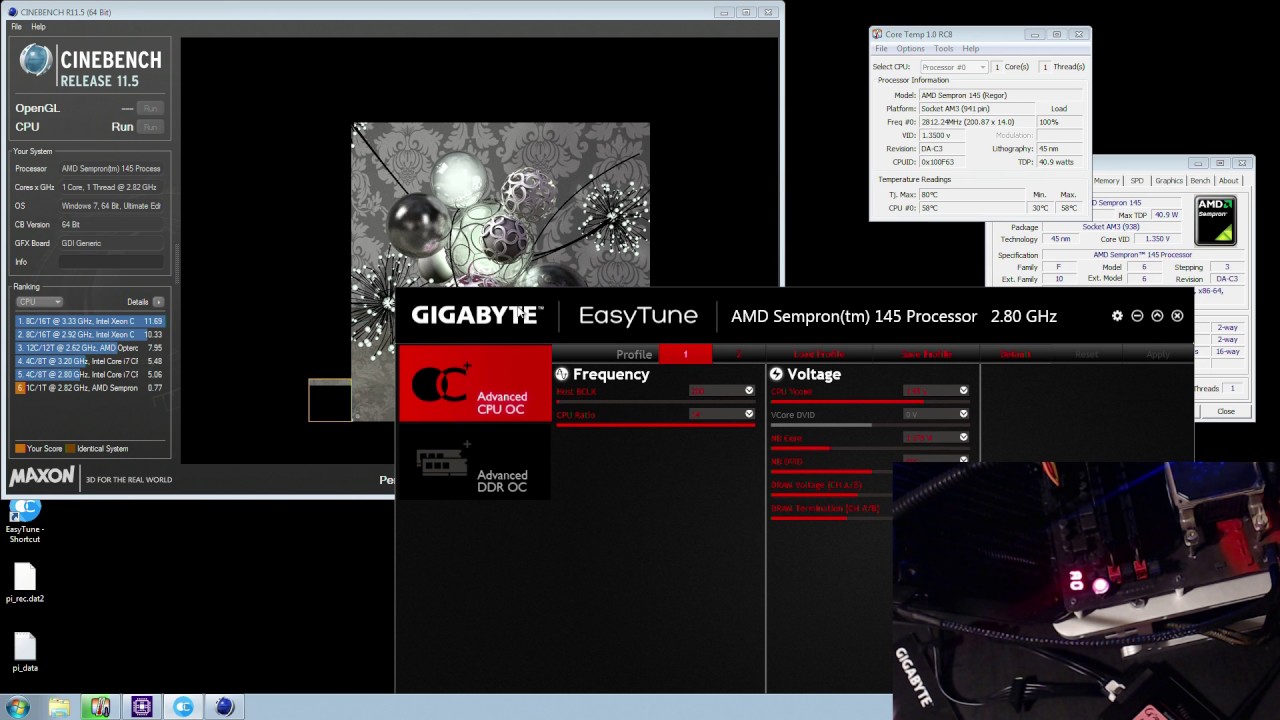Click the Cinebench render tile preview
The height and width of the screenshot is (720, 1280).
(330, 400)
